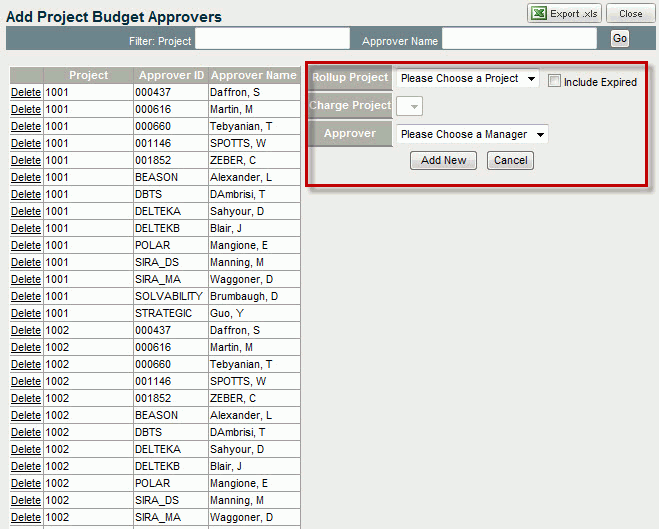Click the Export .xls Excel icon
This screenshot has height=529, width=659.
pyautogui.click(x=539, y=14)
